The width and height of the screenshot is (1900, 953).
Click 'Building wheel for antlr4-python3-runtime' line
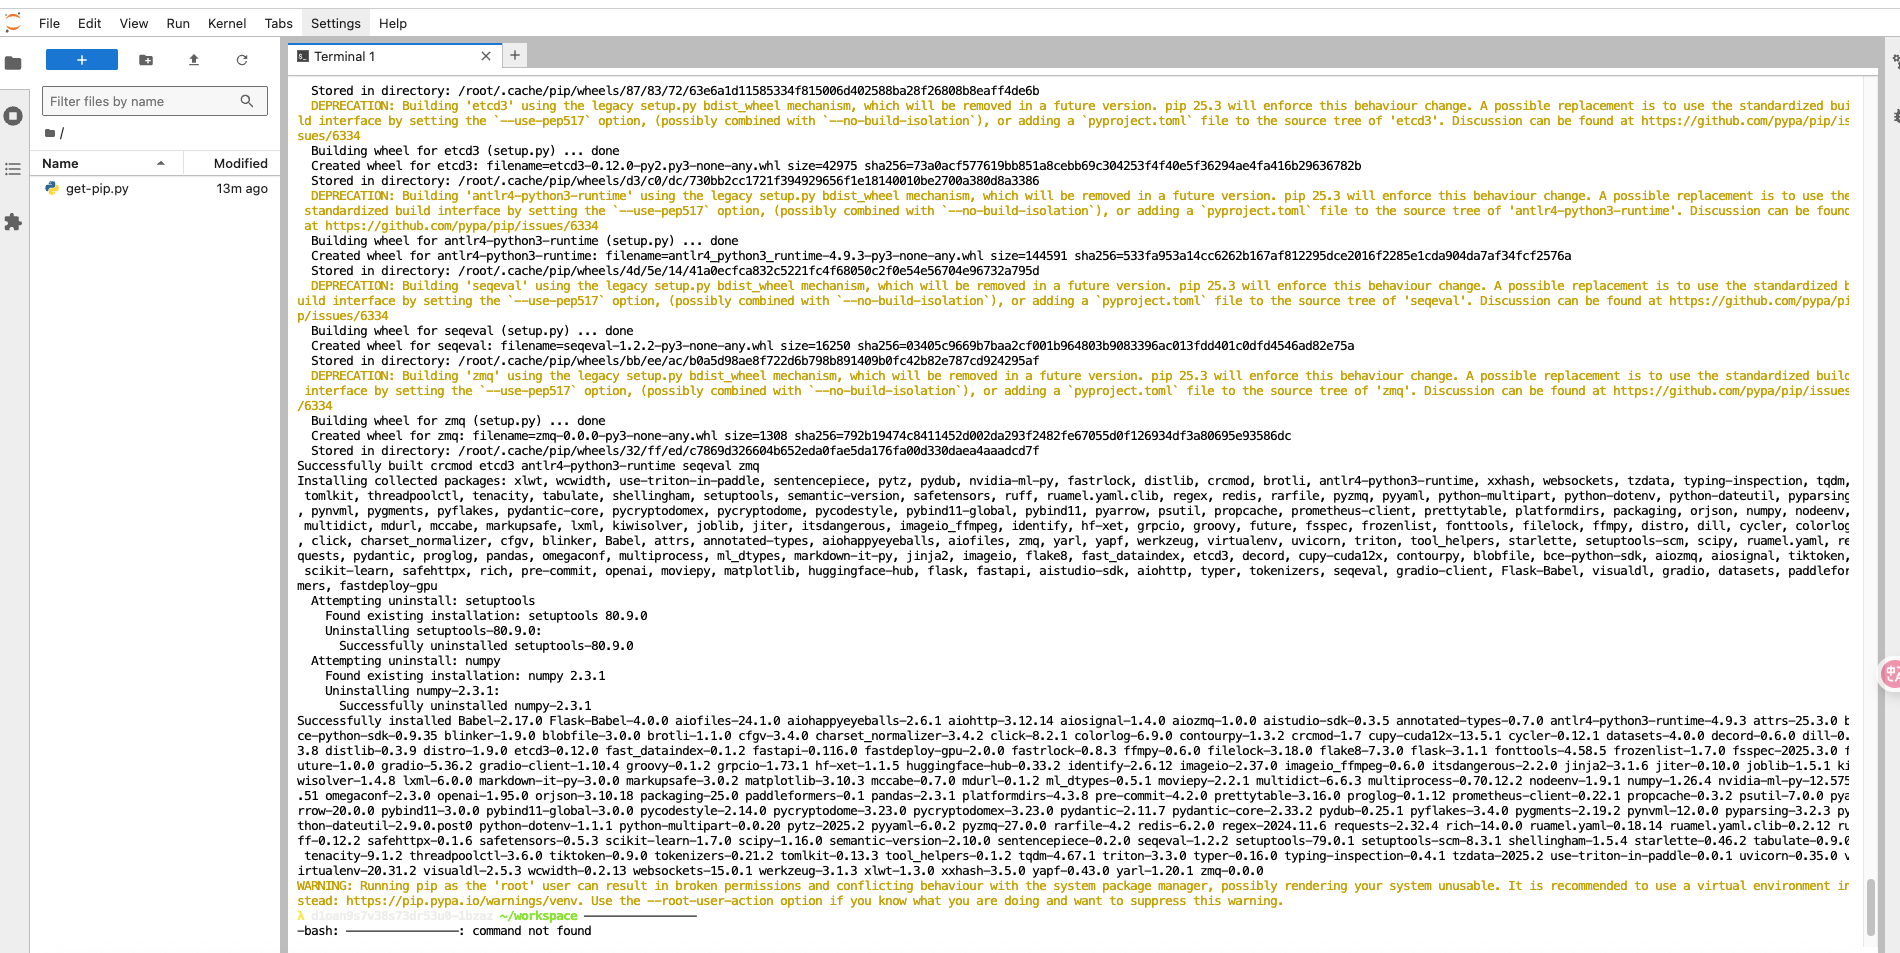tap(524, 241)
